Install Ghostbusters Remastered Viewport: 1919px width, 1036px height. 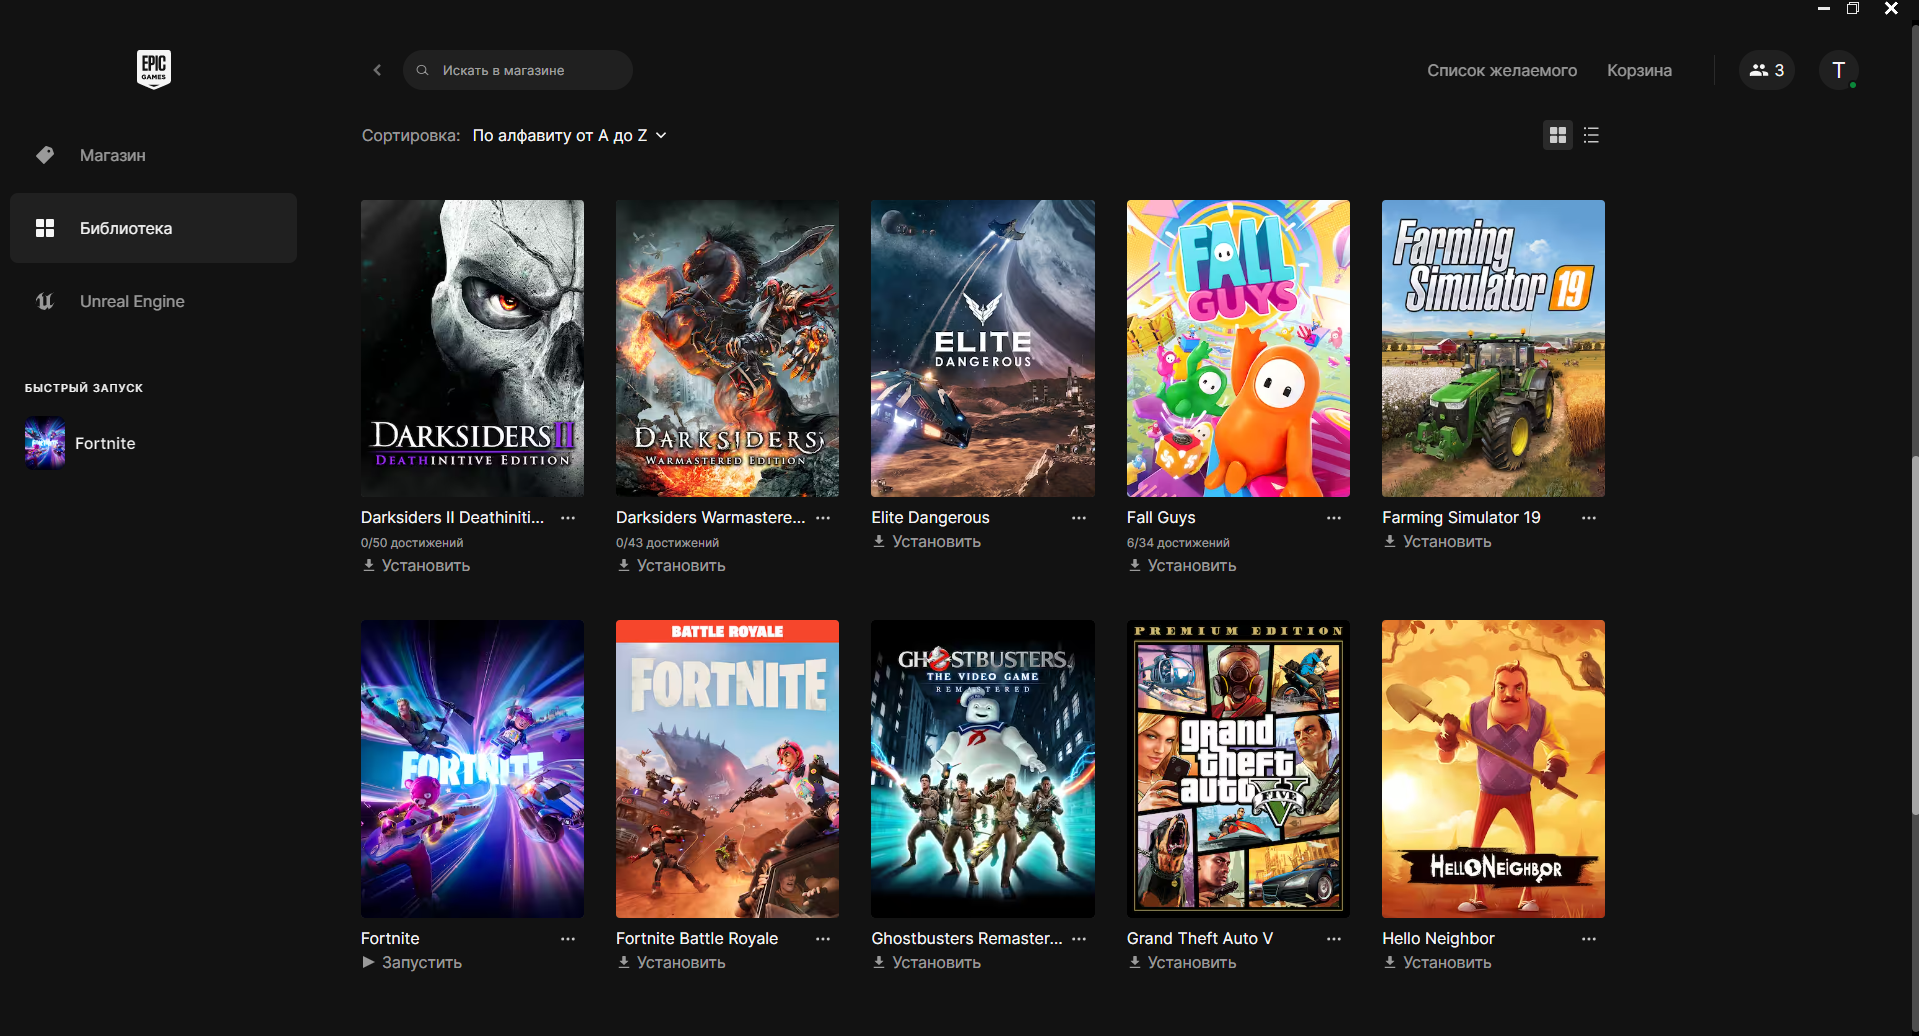tap(926, 963)
